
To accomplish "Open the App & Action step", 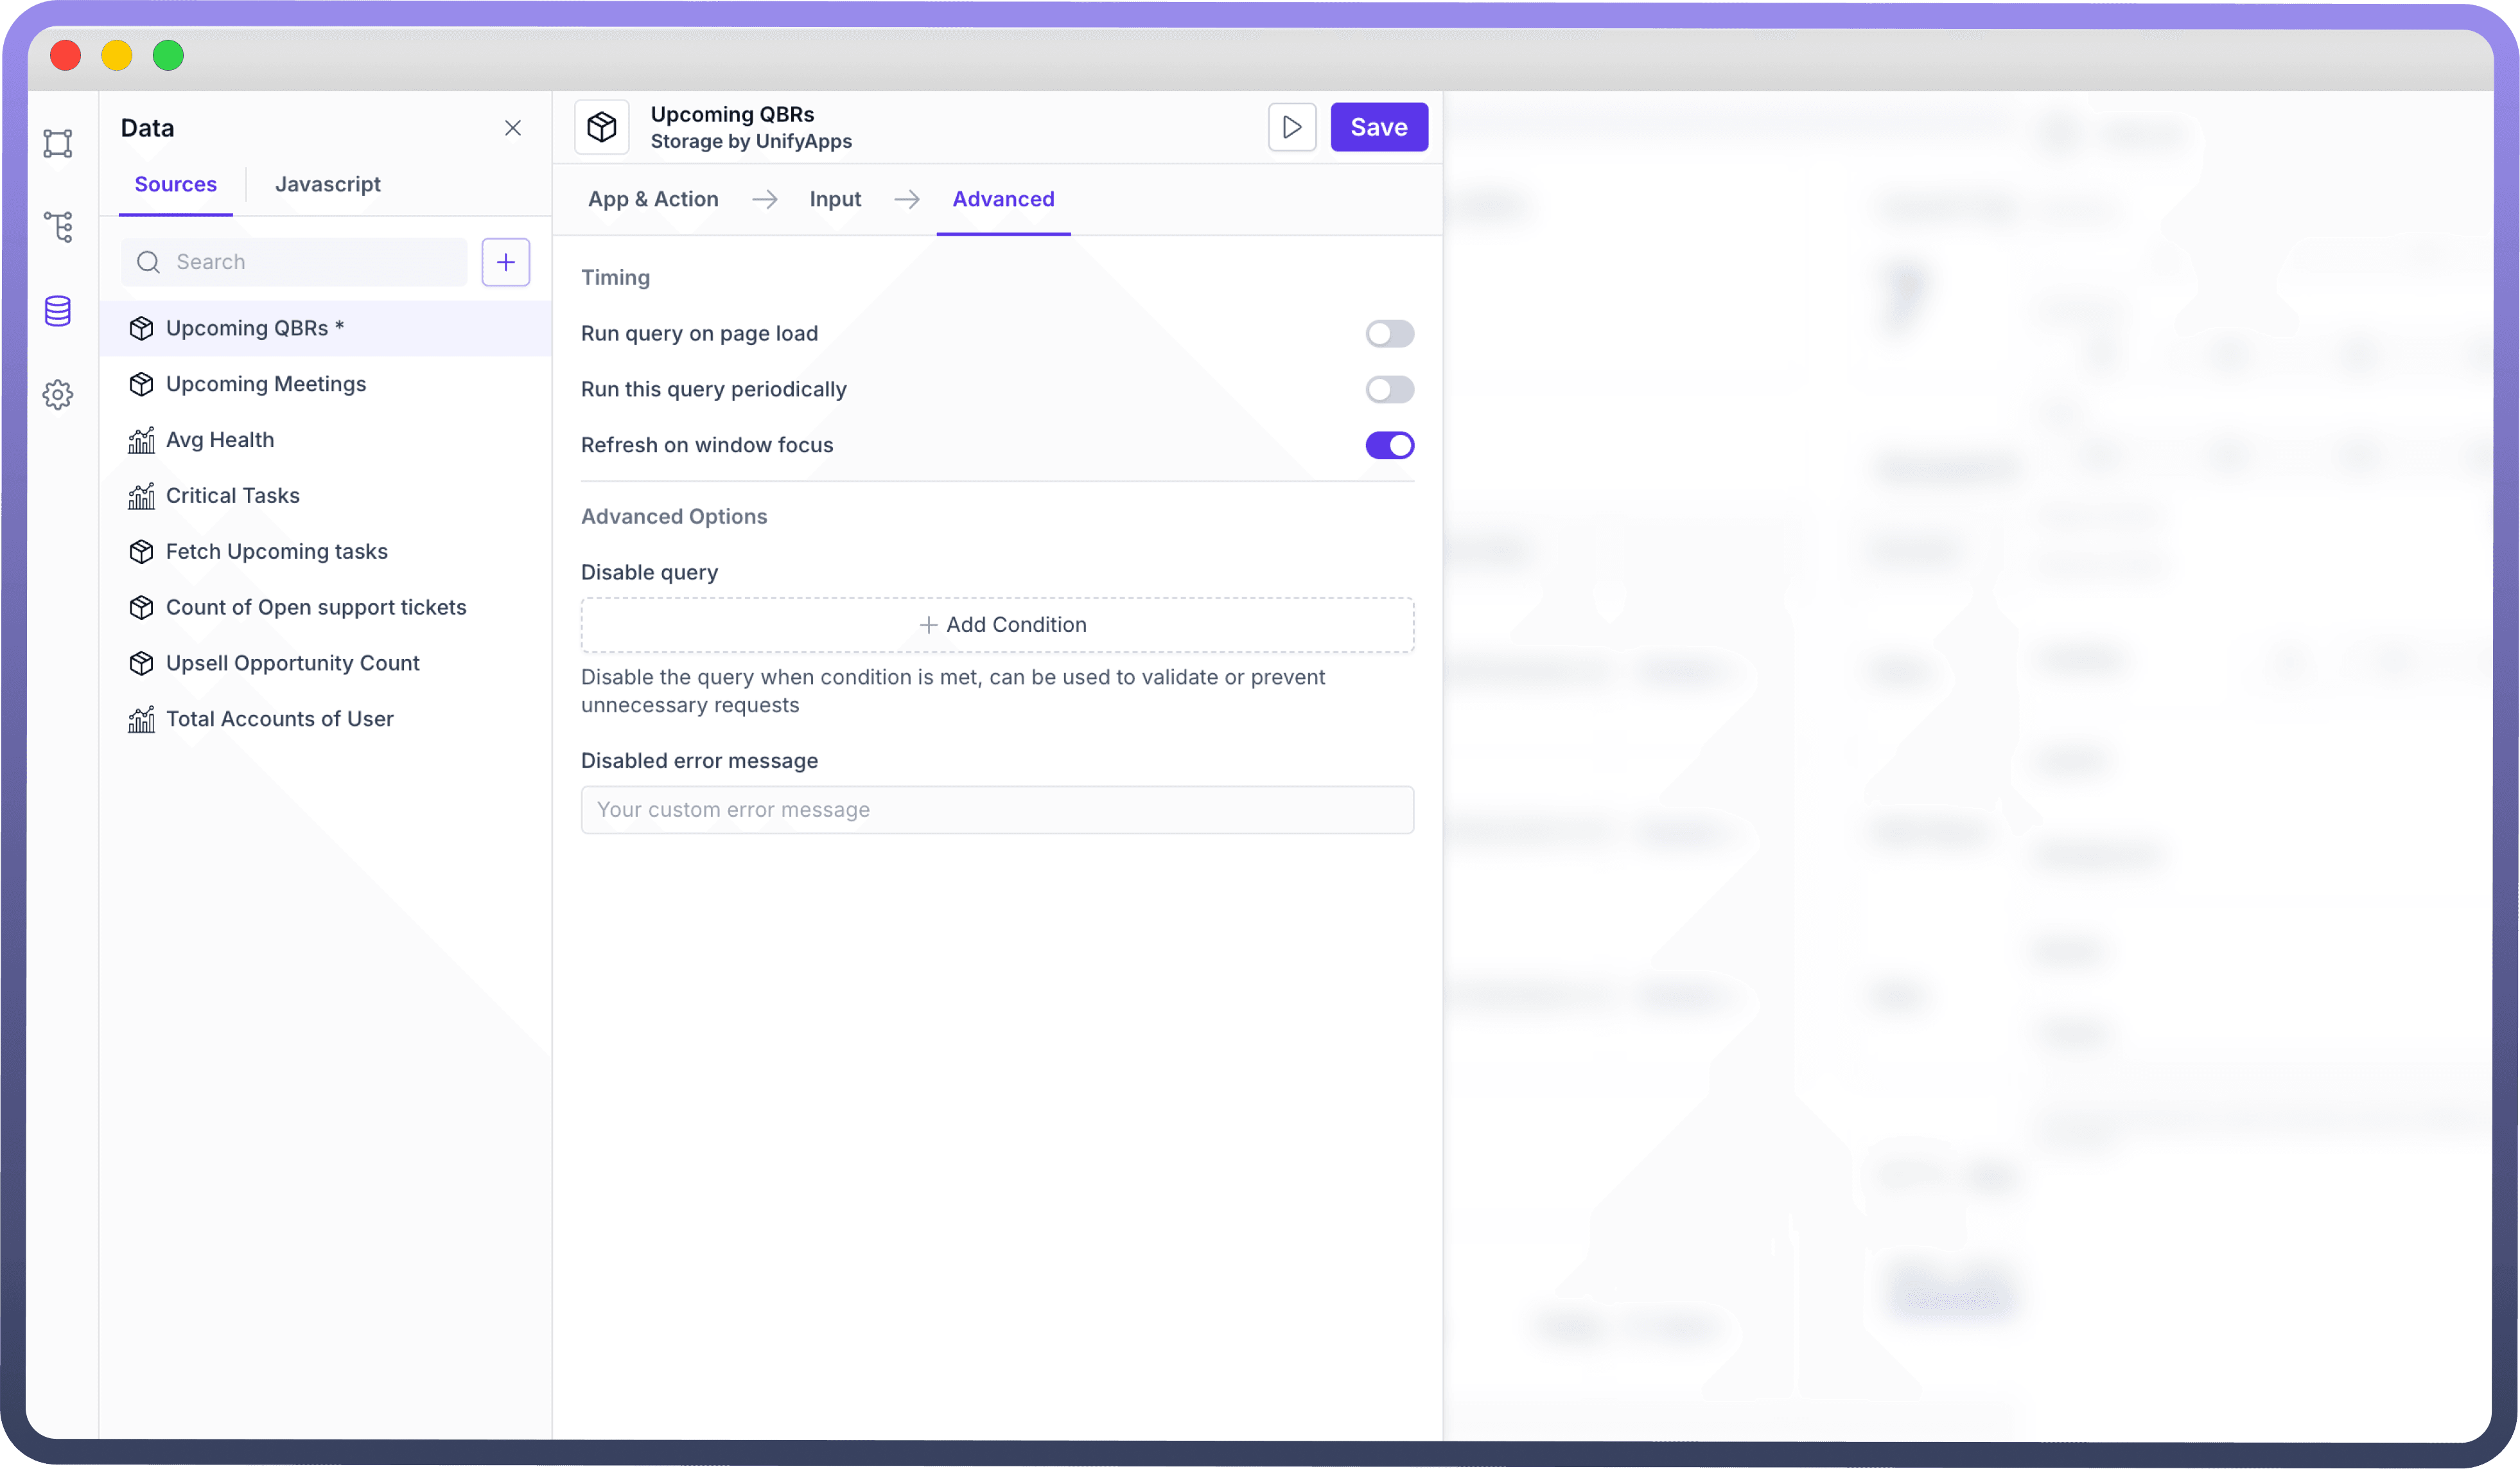I will click(x=653, y=199).
